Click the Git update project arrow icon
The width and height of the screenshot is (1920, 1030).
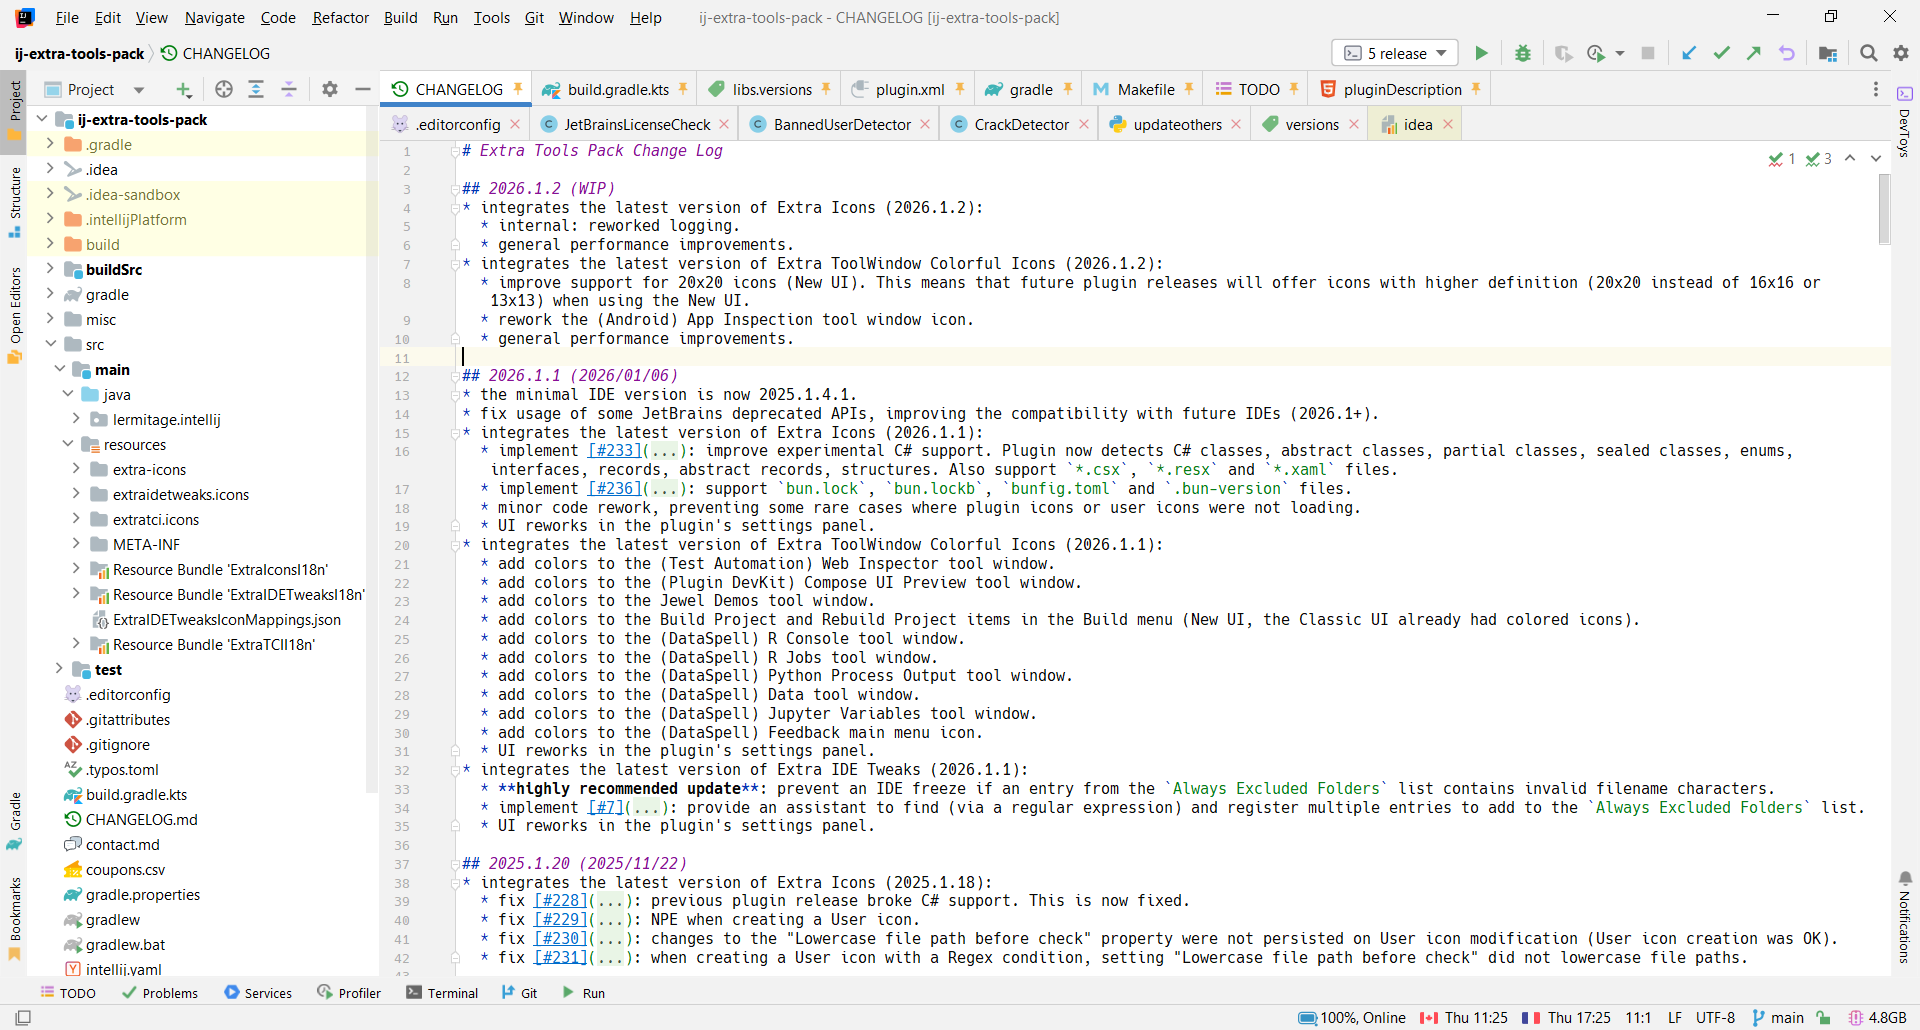point(1689,53)
